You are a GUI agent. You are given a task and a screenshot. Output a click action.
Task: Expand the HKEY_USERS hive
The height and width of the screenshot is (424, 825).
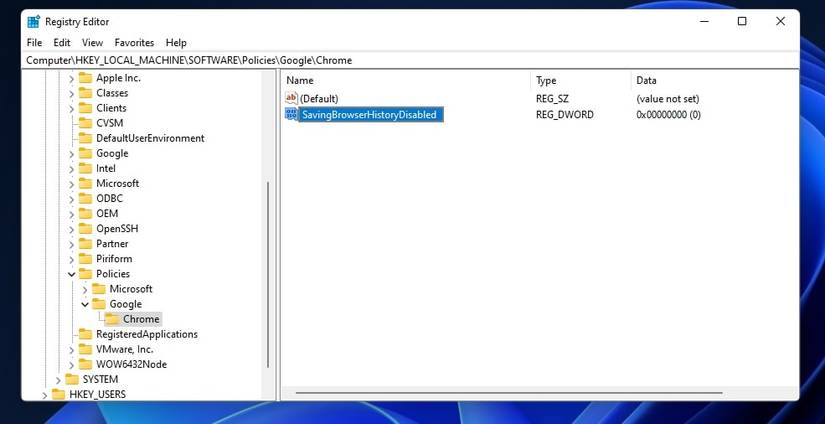tap(45, 395)
